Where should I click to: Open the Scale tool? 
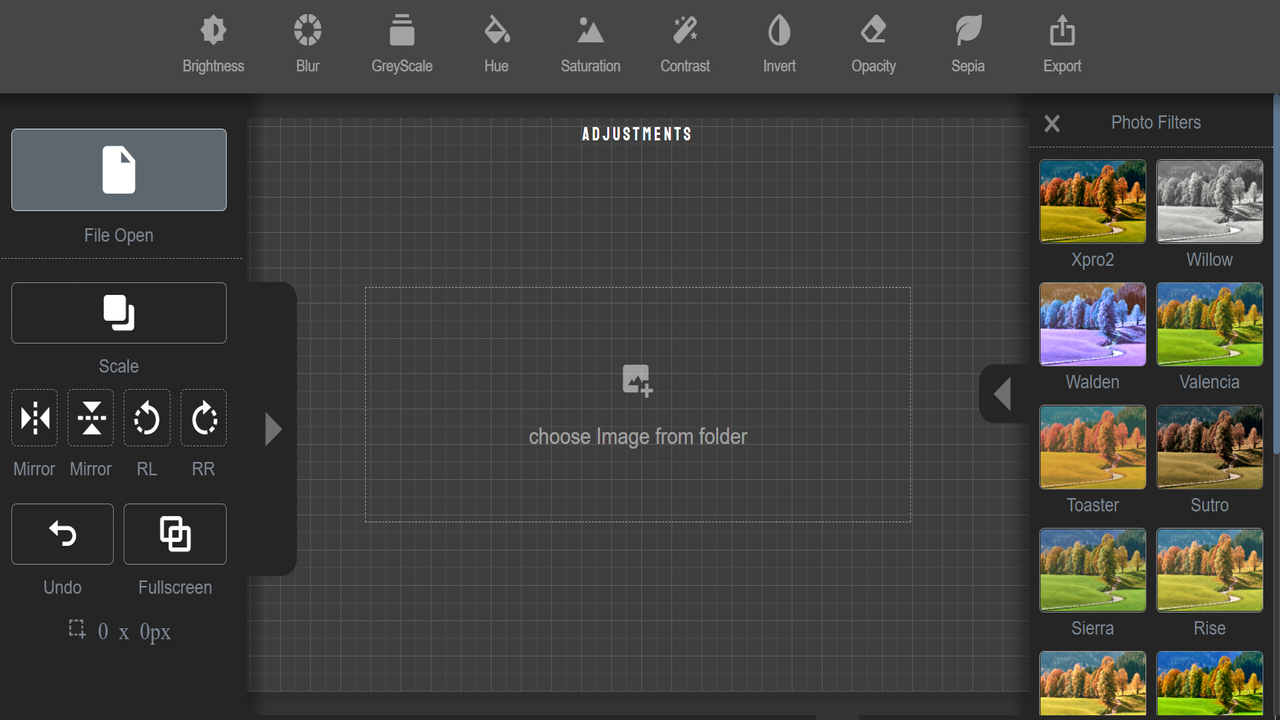118,313
